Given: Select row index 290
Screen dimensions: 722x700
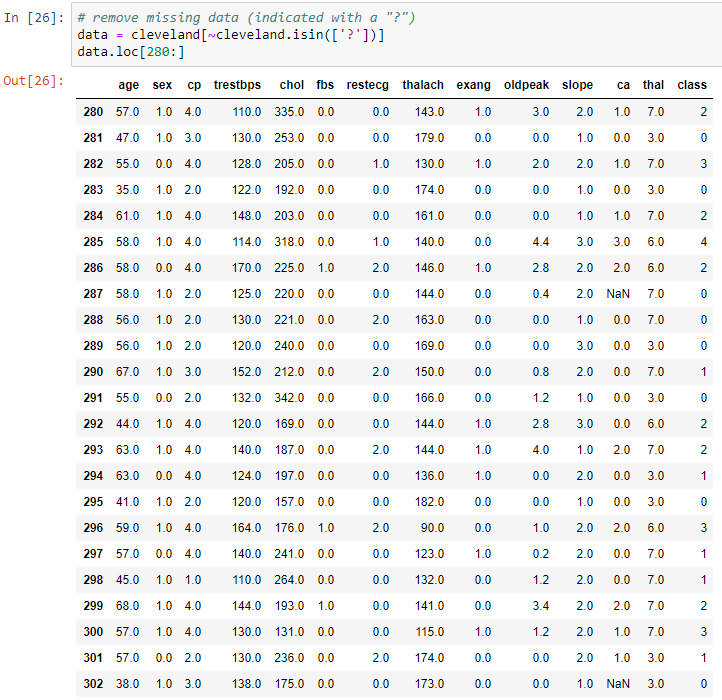Looking at the screenshot, I should coord(93,372).
